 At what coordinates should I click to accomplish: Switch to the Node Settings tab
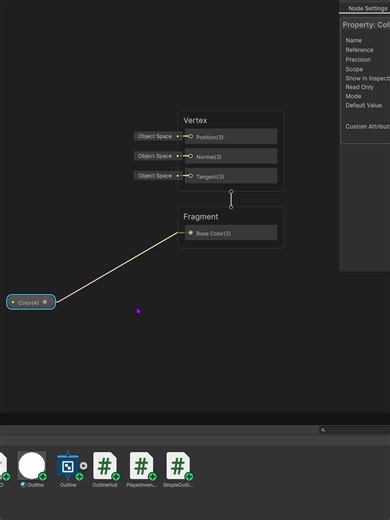(x=368, y=8)
